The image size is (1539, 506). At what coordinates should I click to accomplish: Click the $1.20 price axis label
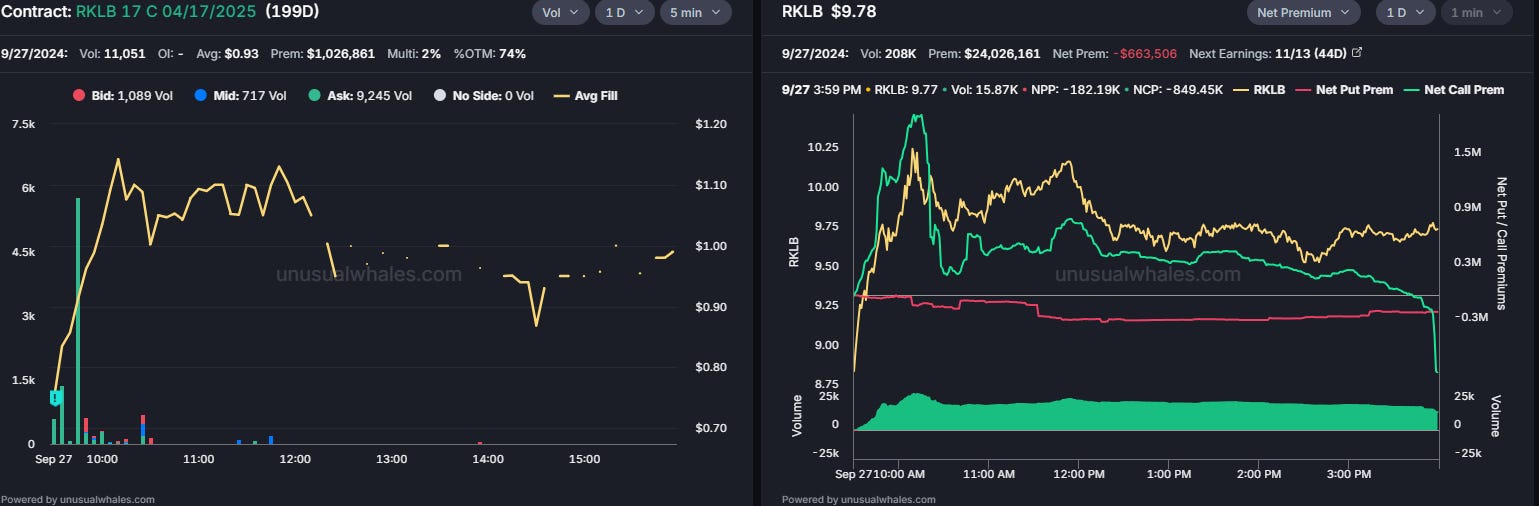click(710, 124)
